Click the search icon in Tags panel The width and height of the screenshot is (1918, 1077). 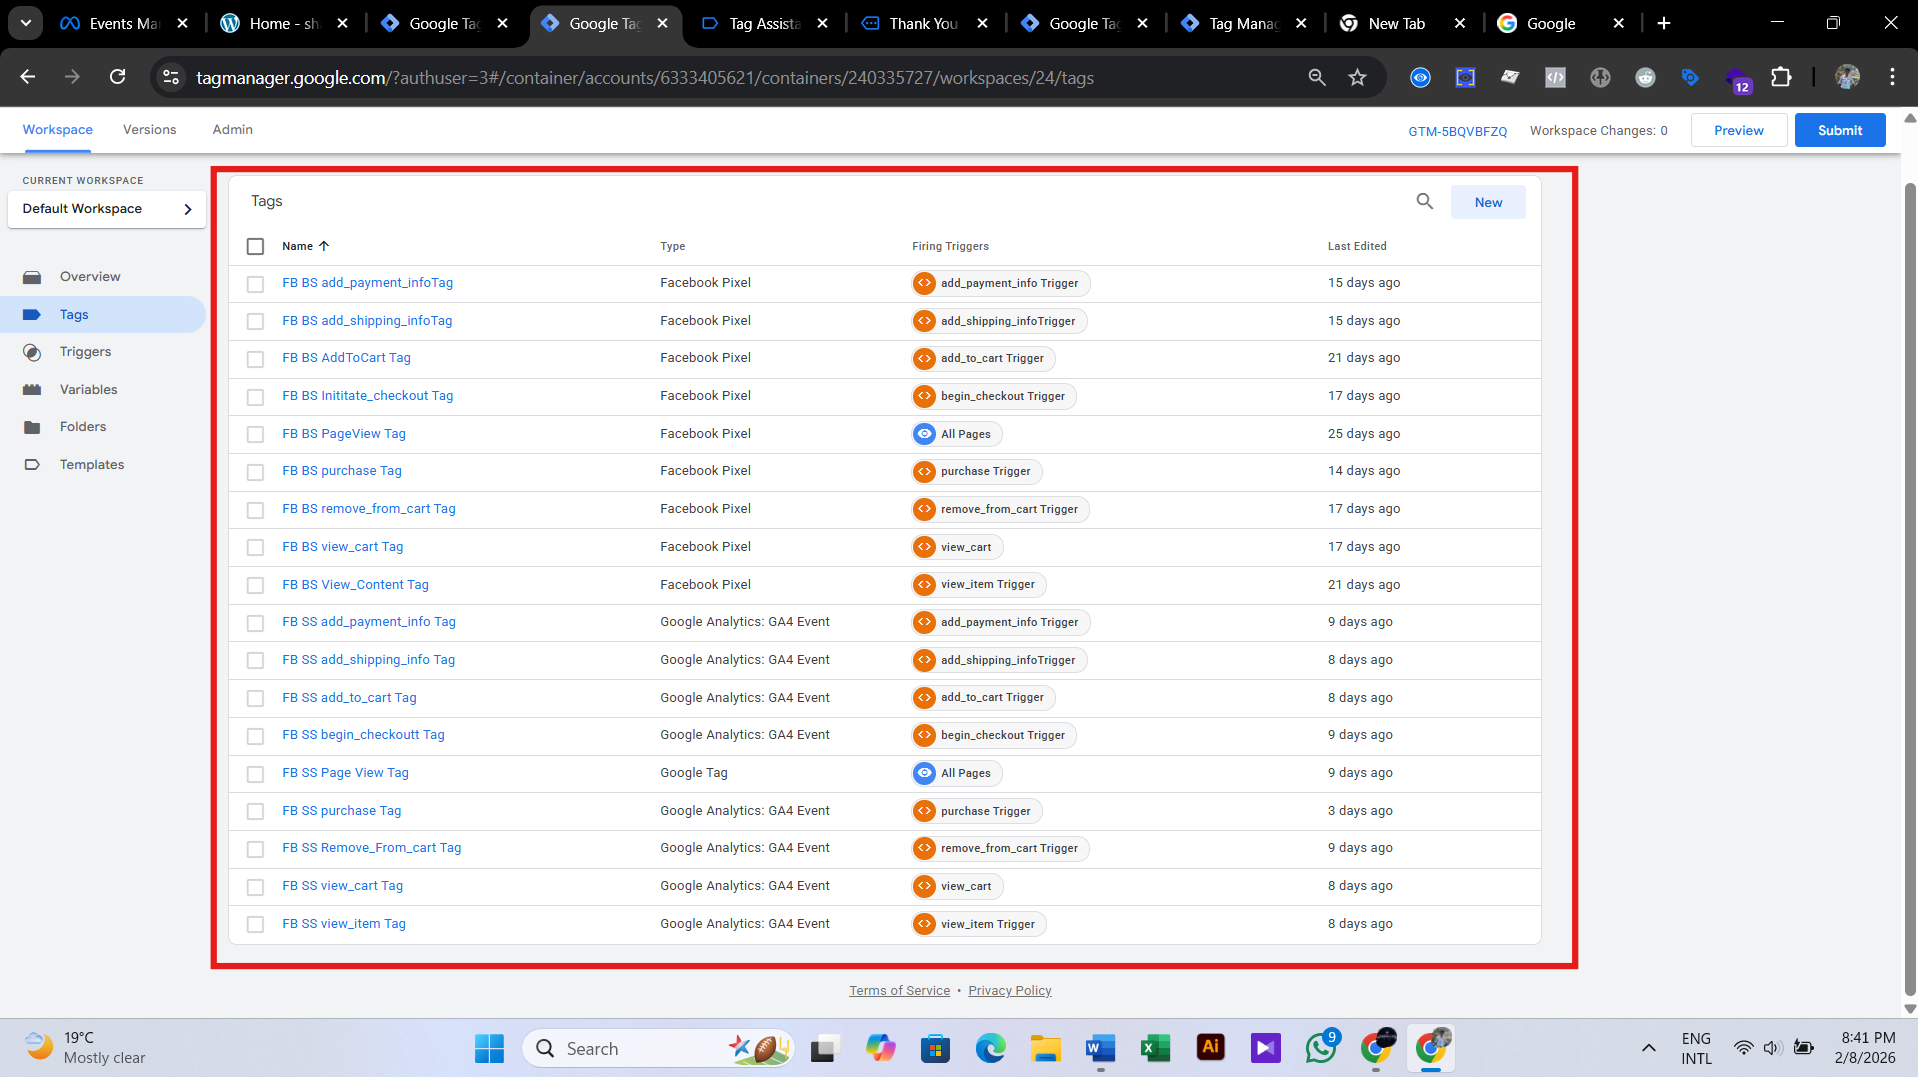(1424, 201)
